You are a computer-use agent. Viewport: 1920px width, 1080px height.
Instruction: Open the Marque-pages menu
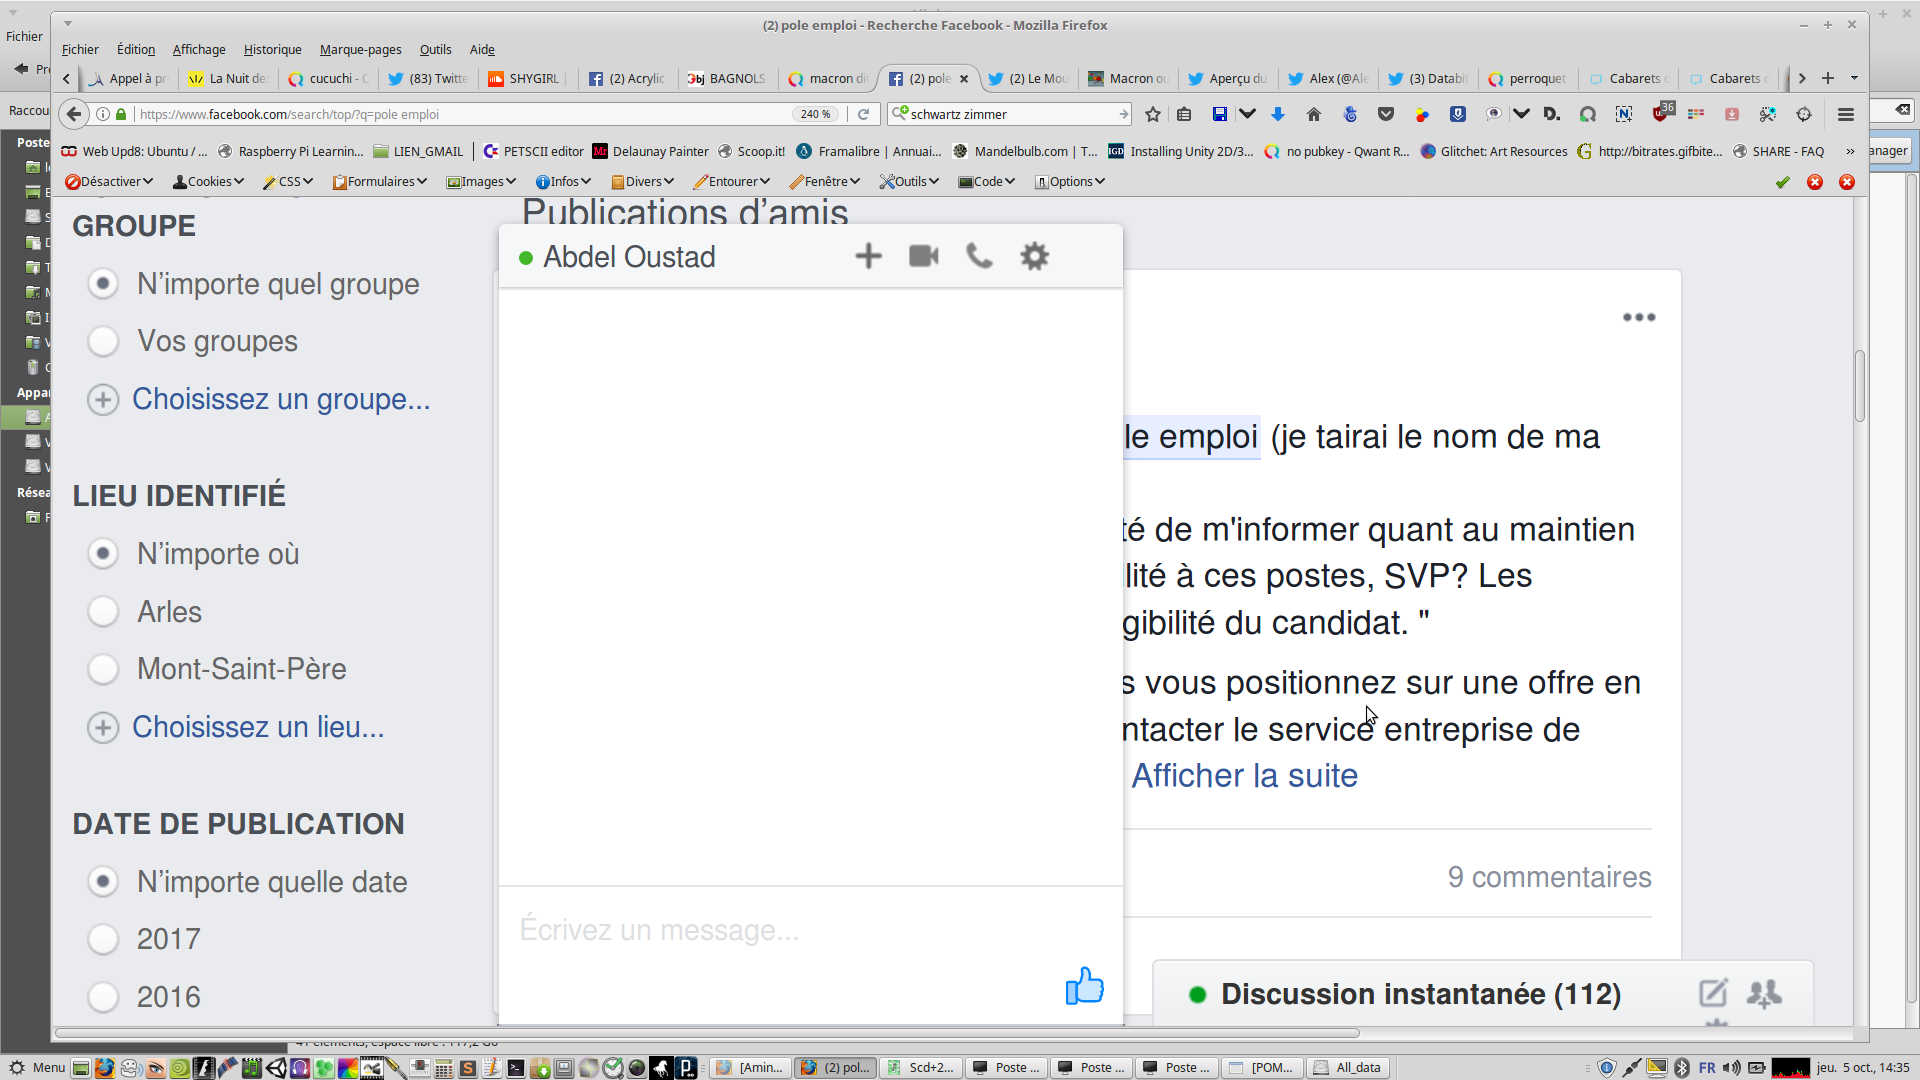360,49
